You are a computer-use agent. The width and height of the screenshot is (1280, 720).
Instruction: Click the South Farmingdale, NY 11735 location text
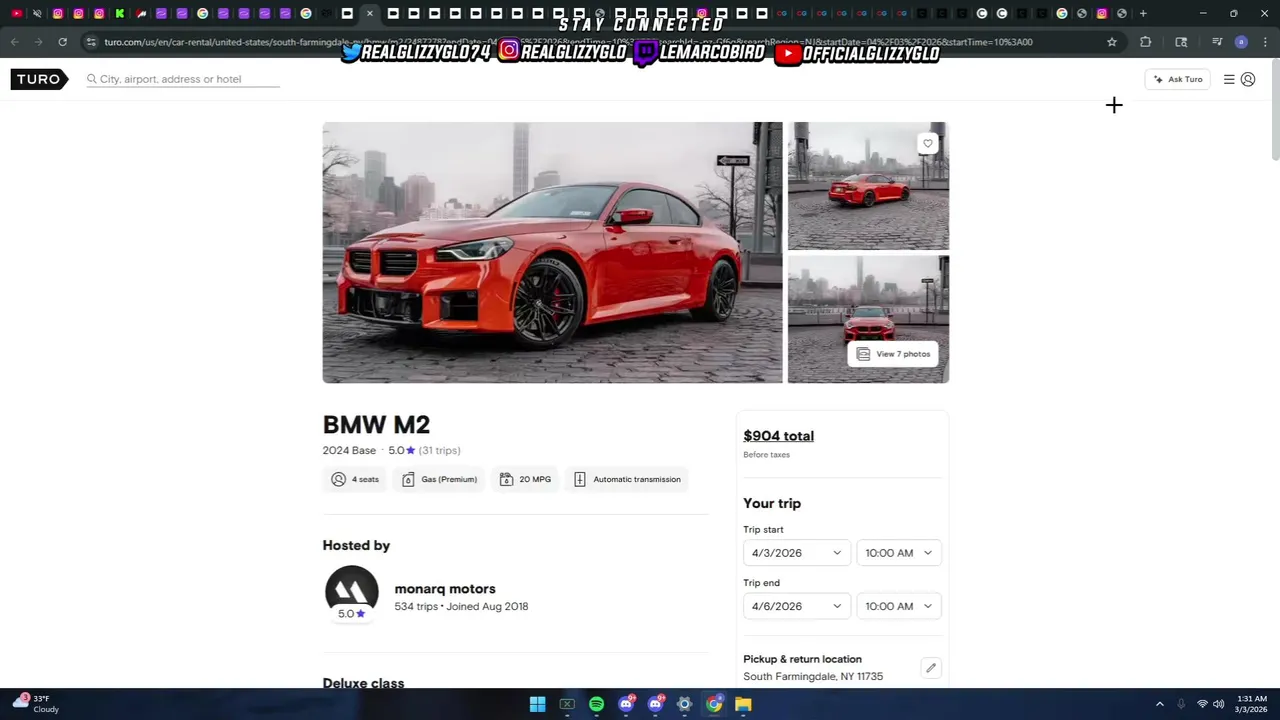point(813,677)
